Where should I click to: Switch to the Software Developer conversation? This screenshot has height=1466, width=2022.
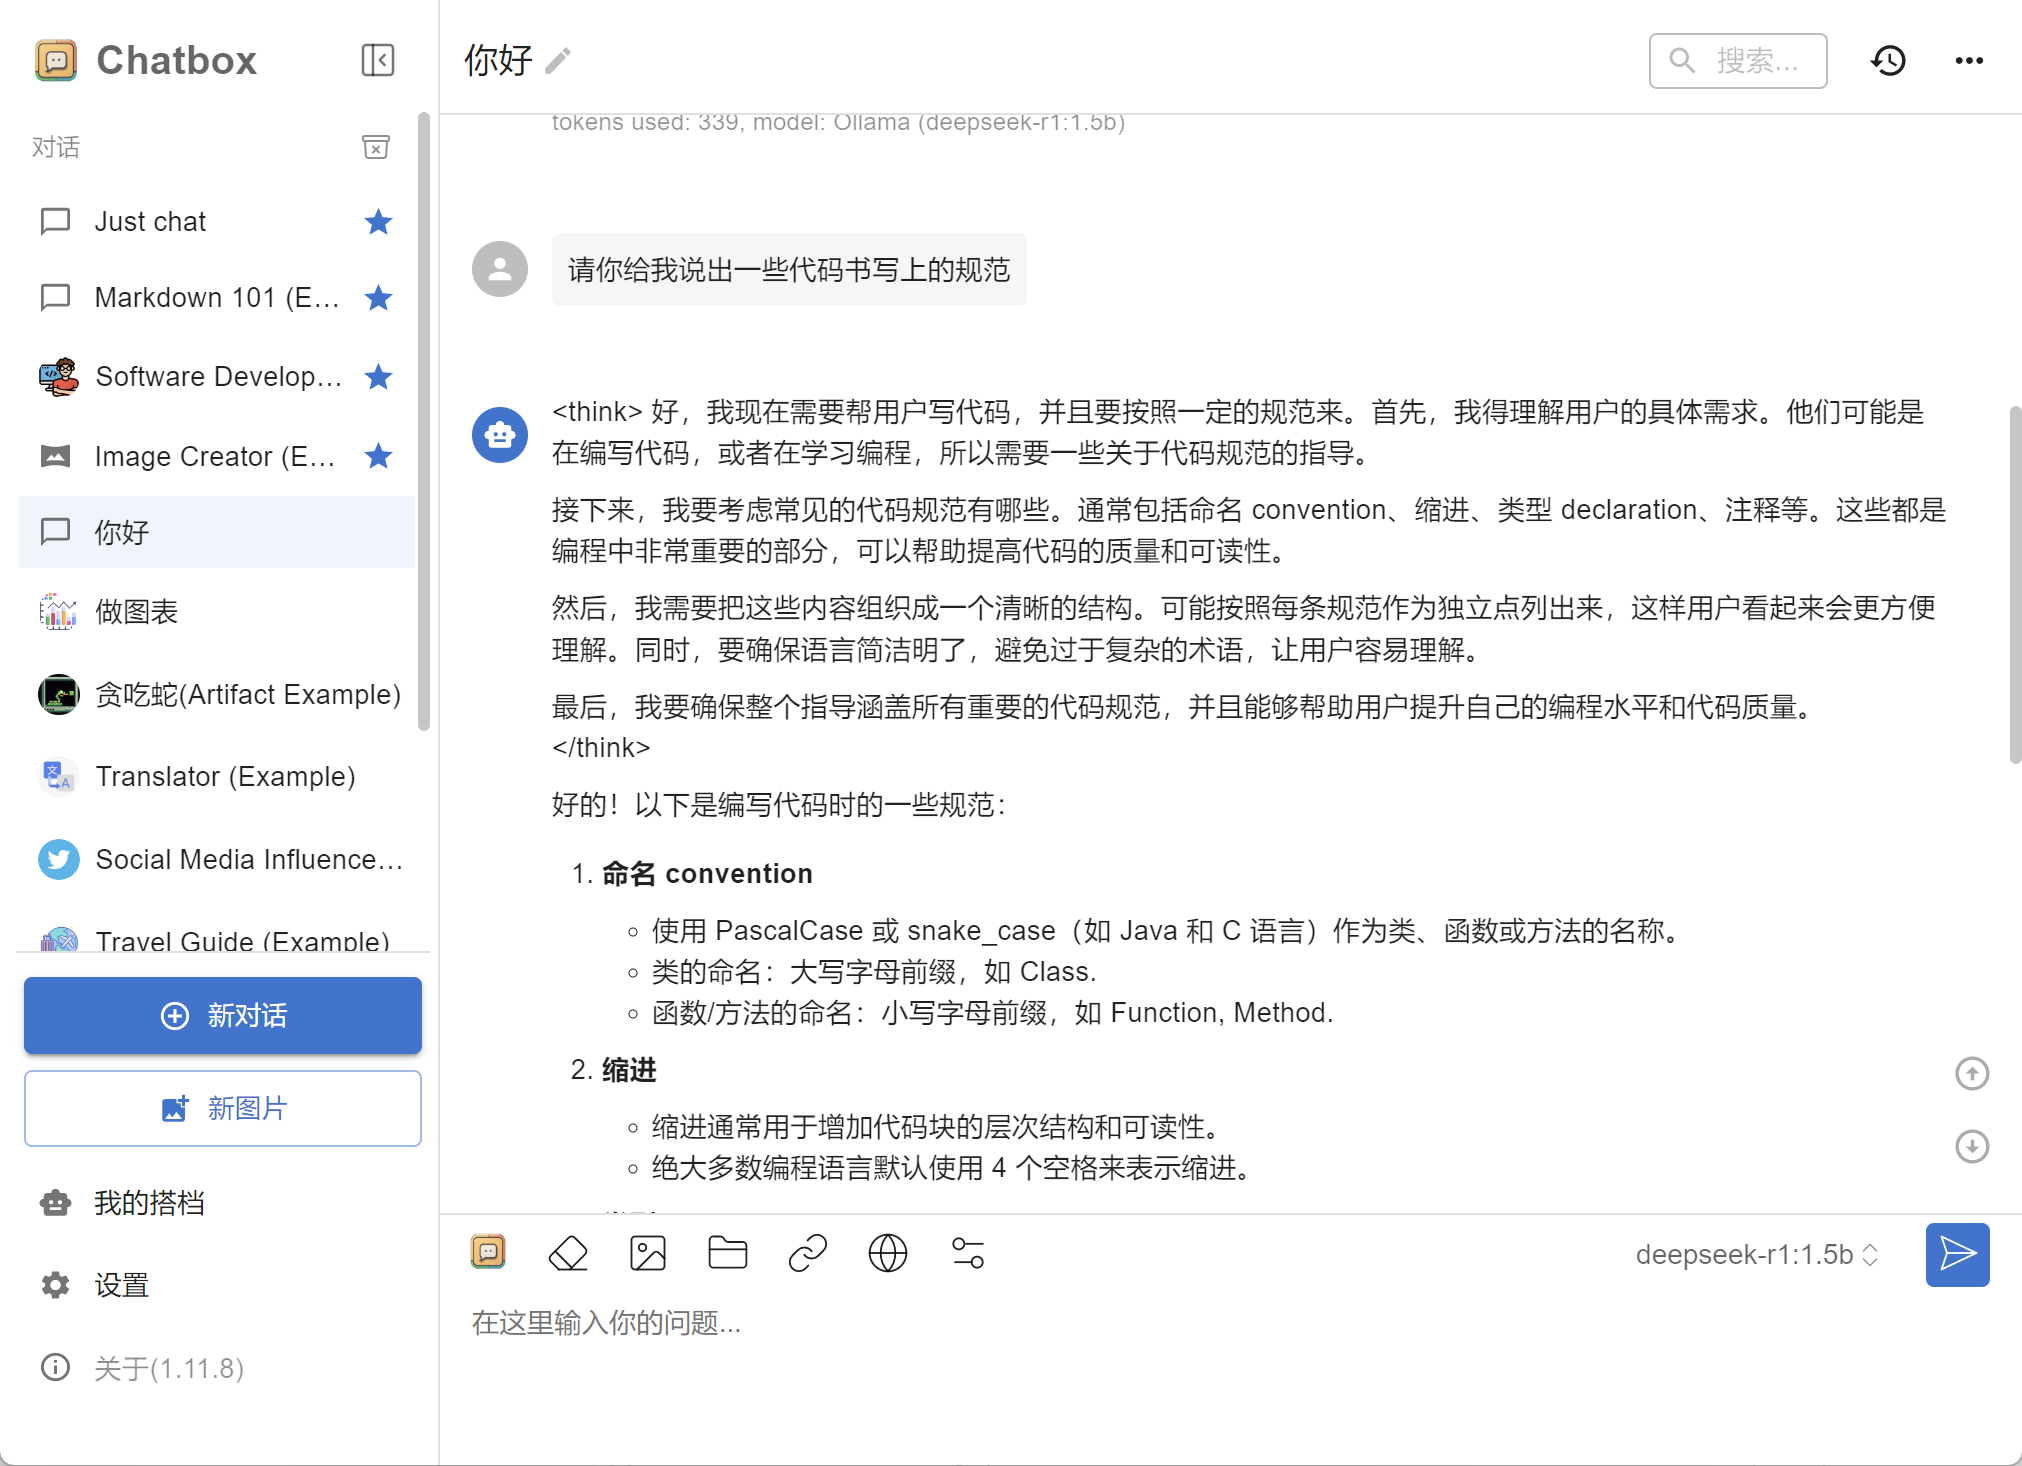pos(216,376)
